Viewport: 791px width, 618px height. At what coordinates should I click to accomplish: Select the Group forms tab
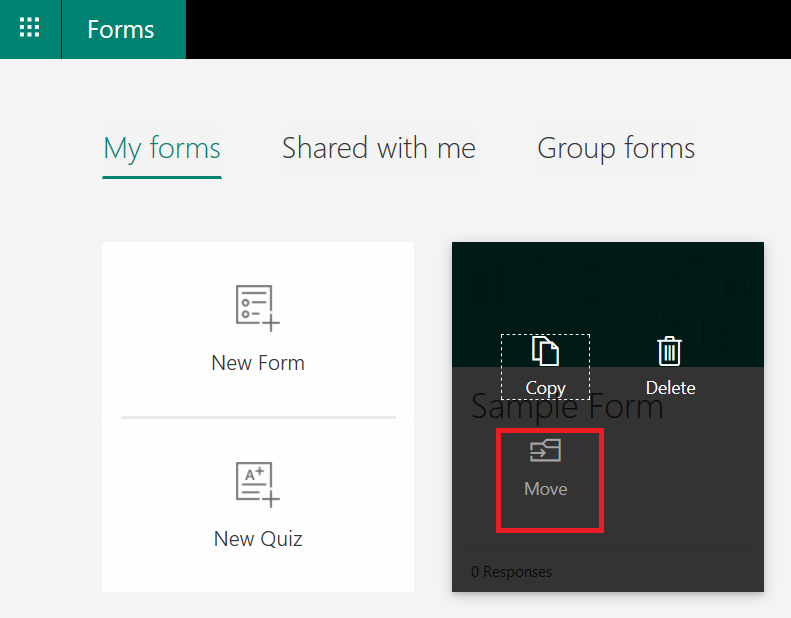point(616,148)
